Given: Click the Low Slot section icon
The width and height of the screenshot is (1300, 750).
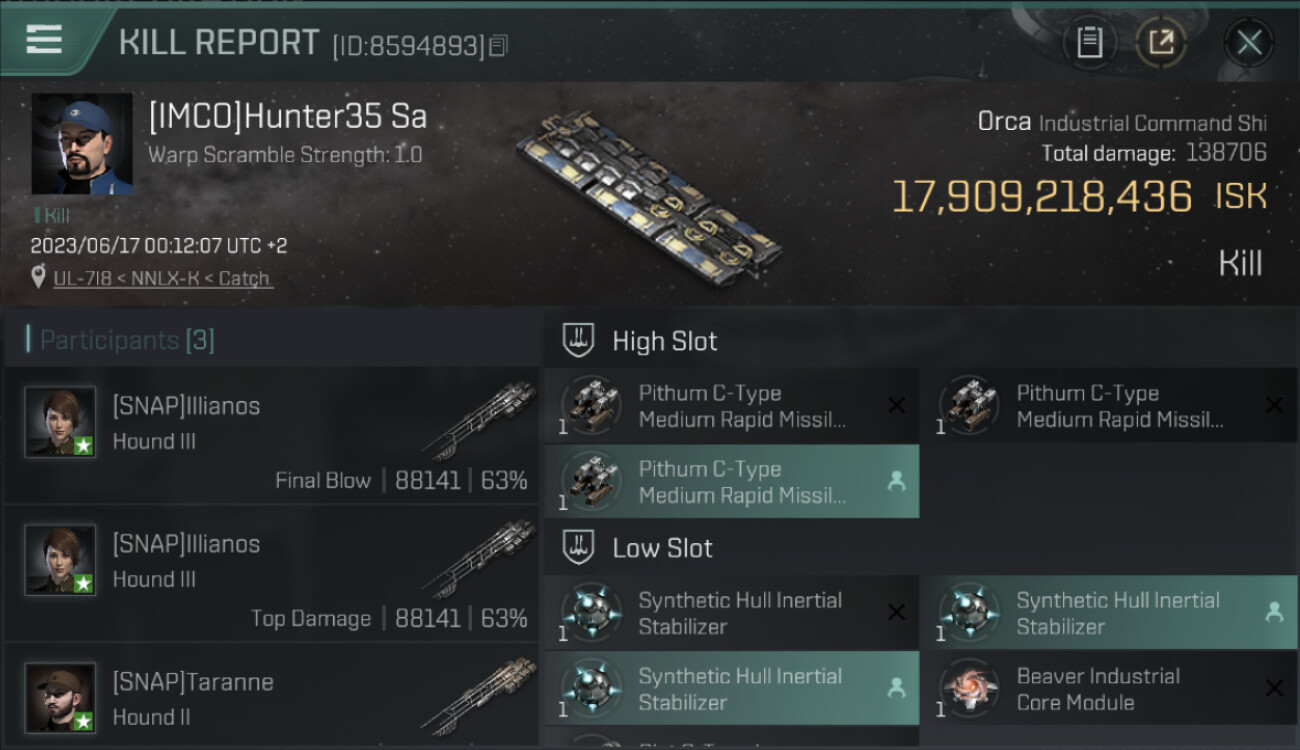Looking at the screenshot, I should tap(579, 548).
